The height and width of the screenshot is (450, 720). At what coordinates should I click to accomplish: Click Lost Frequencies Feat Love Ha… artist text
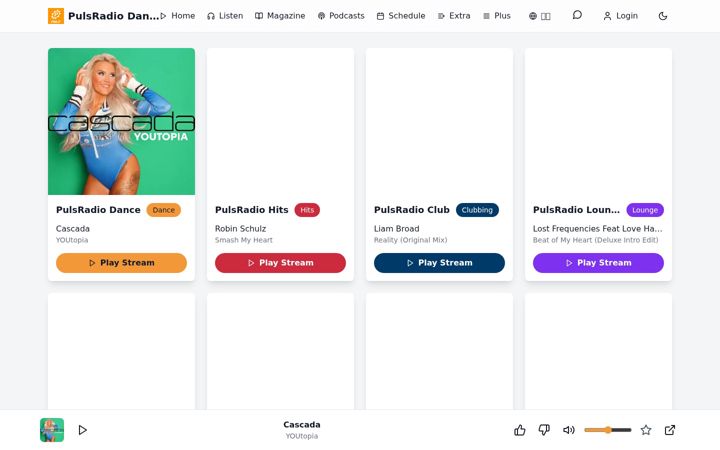click(597, 229)
